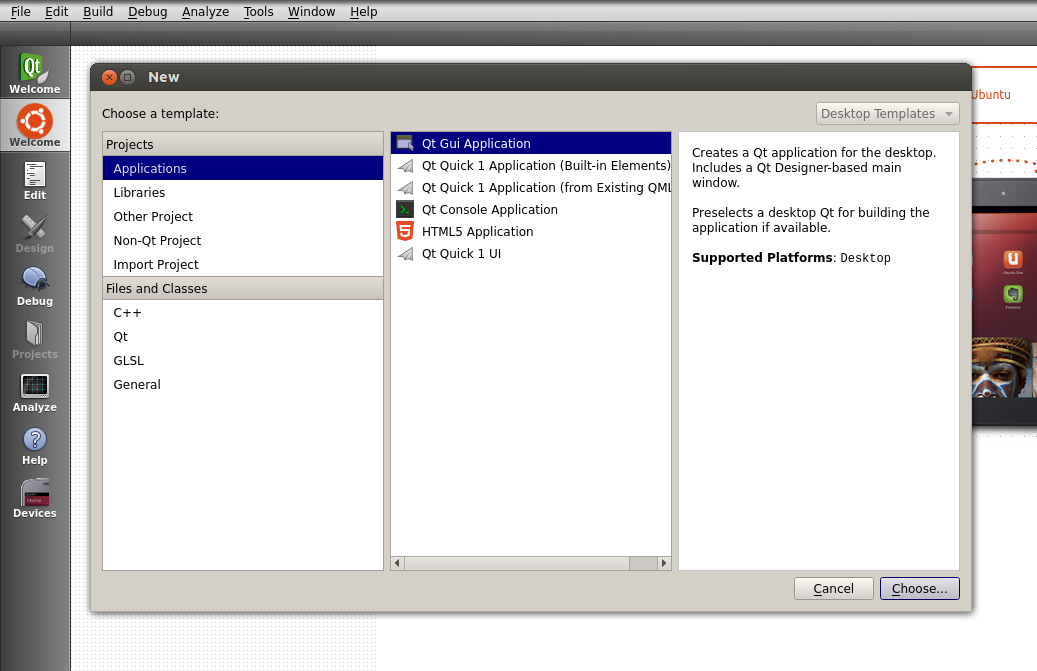Image resolution: width=1037 pixels, height=671 pixels.
Task: Switch to Debug mode in sidebar
Action: pyautogui.click(x=35, y=286)
